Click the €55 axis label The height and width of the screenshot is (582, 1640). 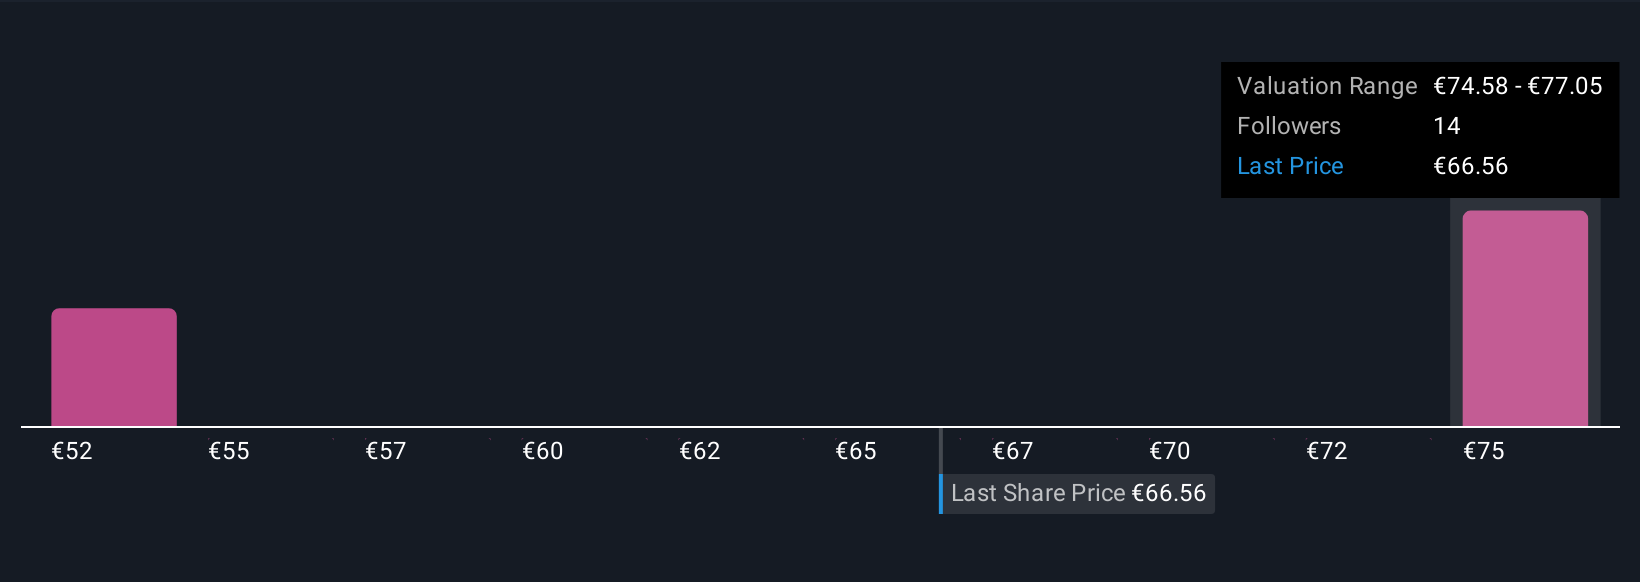tap(229, 451)
